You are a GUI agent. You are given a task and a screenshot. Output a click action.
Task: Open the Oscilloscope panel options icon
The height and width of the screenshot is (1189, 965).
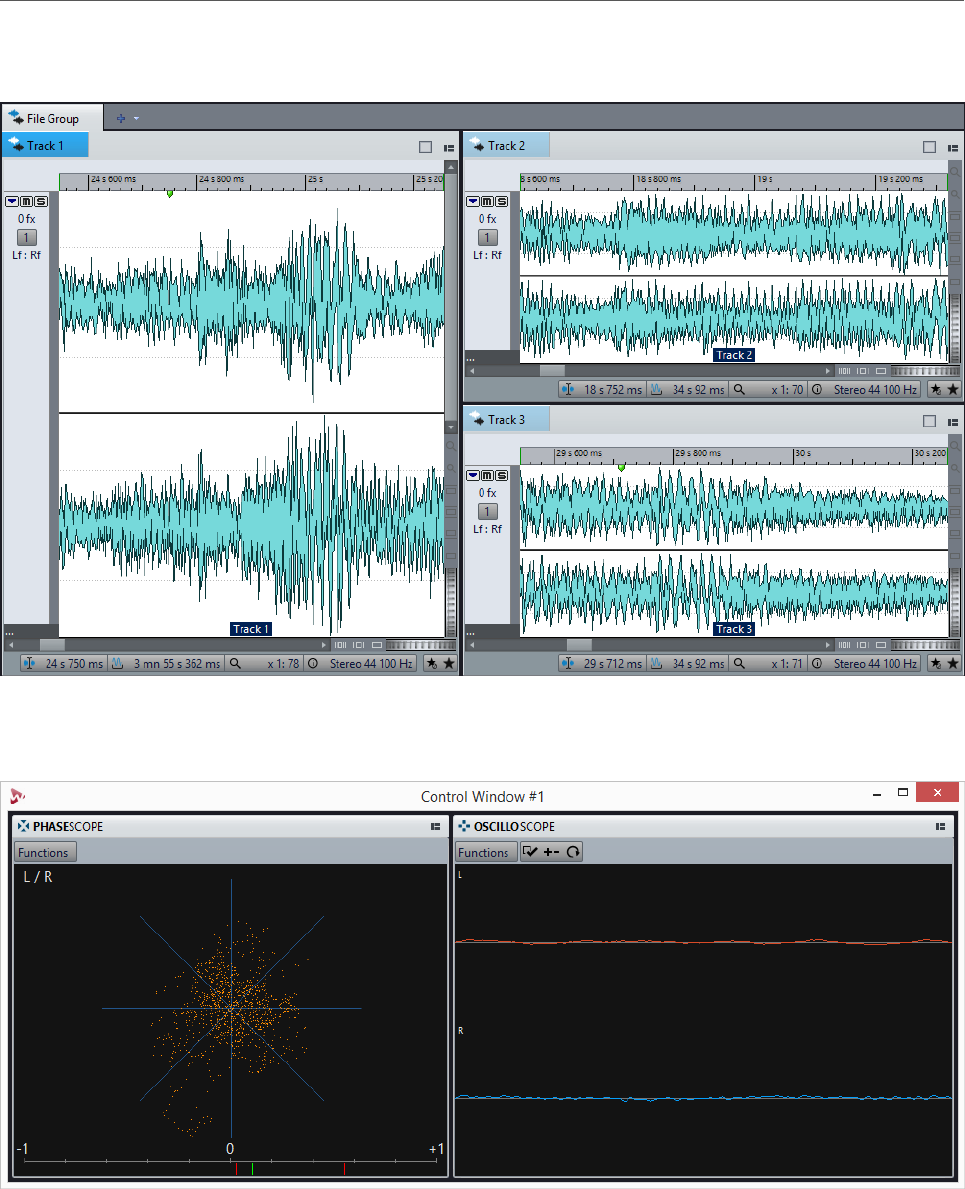coord(940,827)
